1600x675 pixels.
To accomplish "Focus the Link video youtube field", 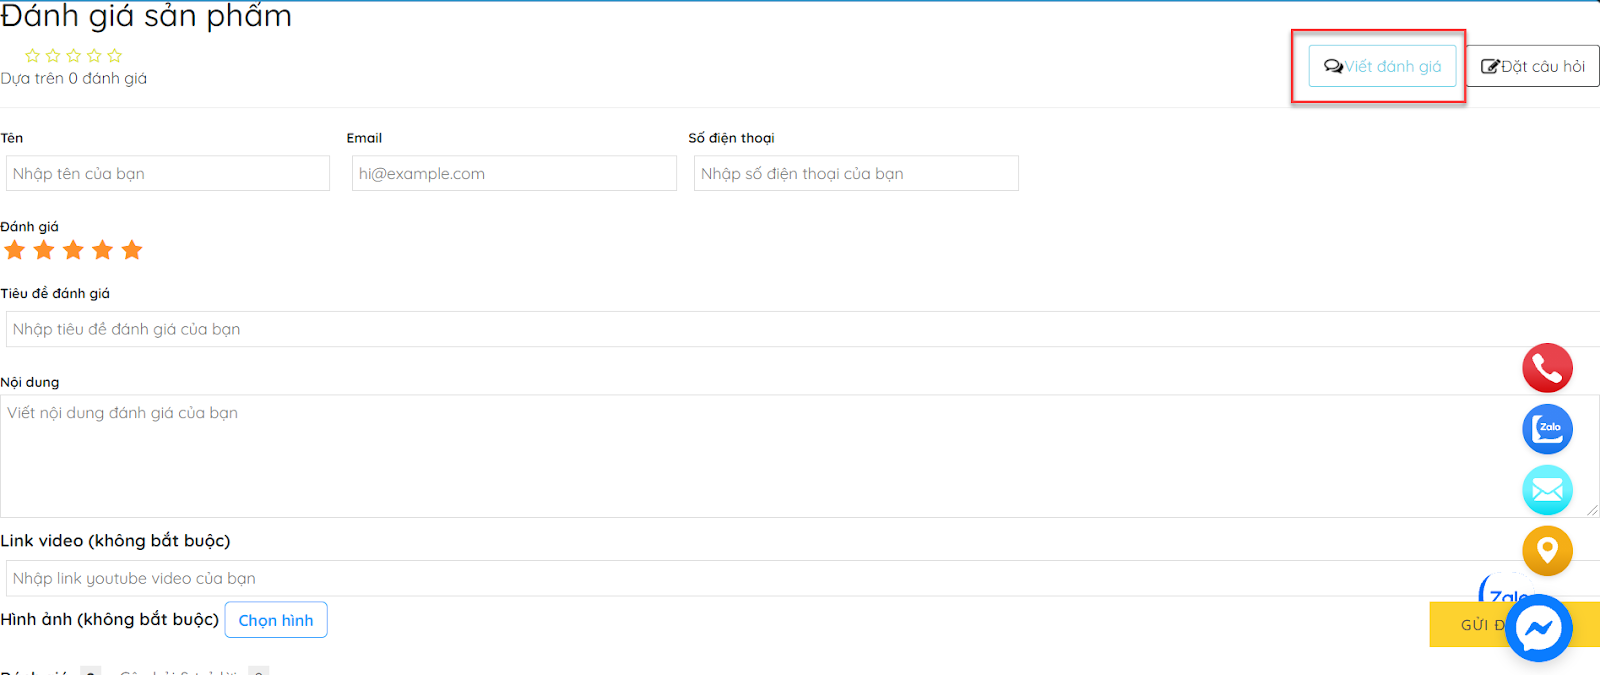I will [803, 578].
